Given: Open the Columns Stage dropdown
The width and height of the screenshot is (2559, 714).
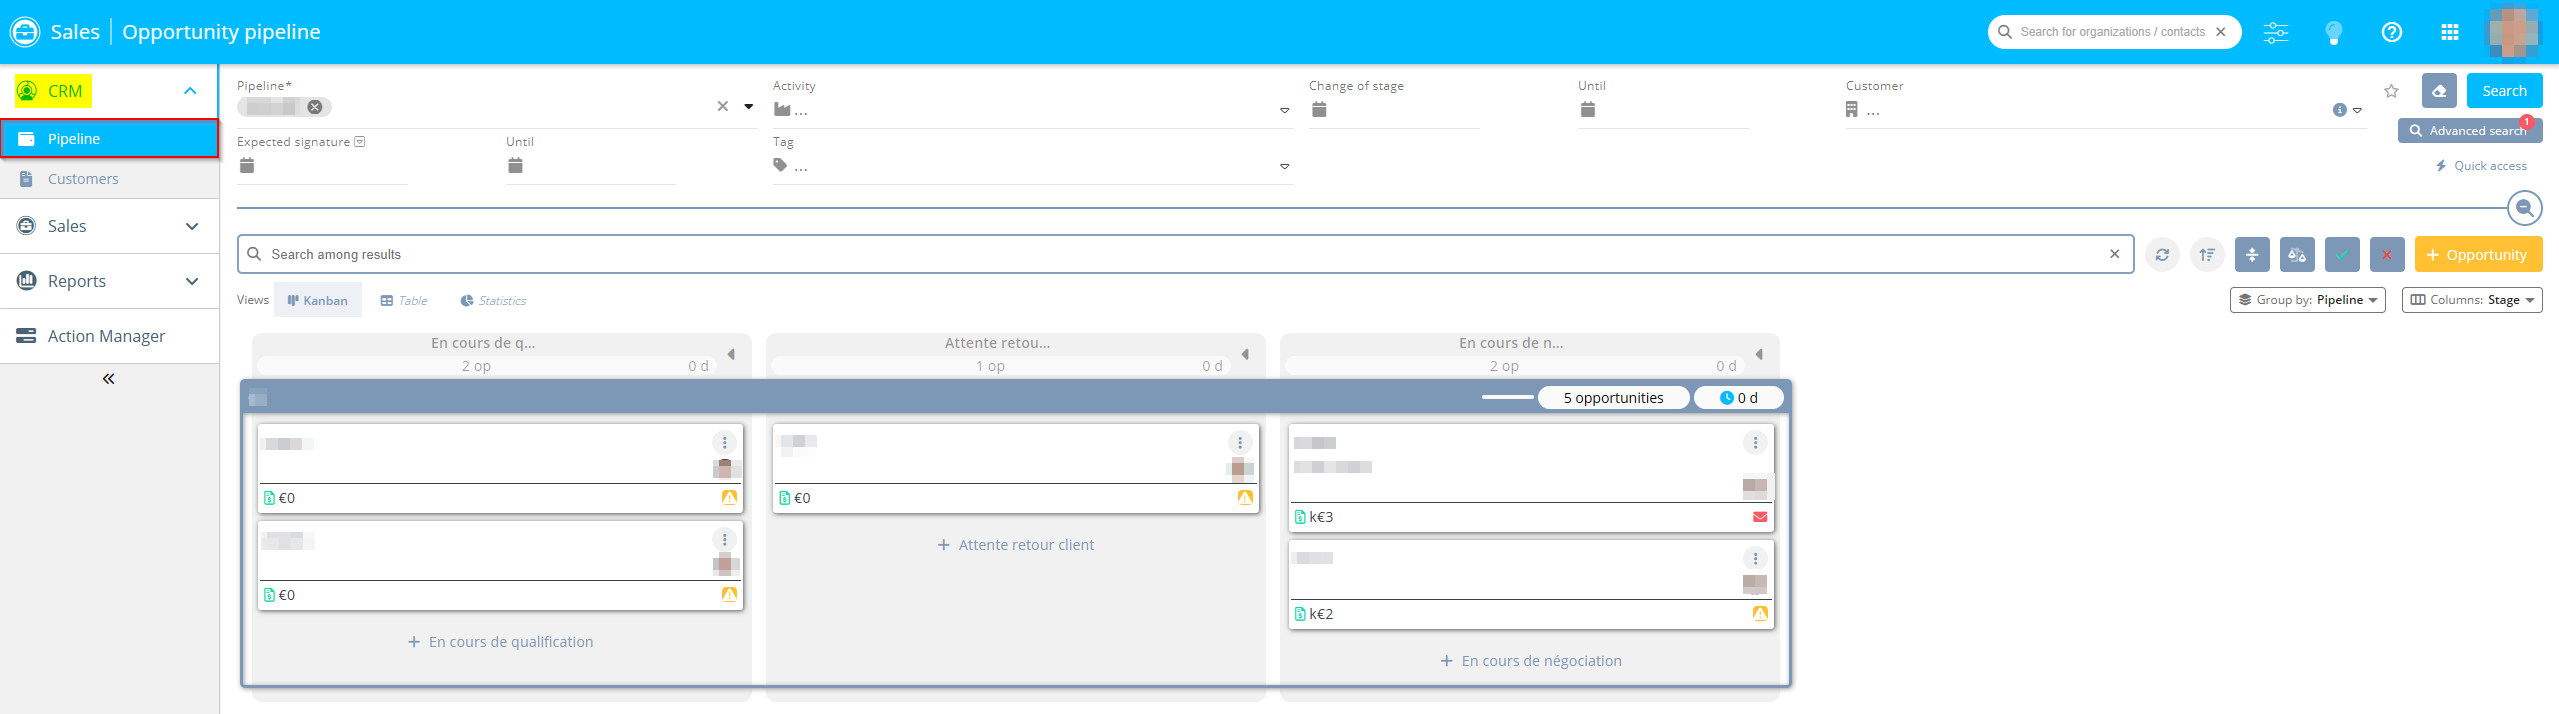Looking at the screenshot, I should (2471, 300).
